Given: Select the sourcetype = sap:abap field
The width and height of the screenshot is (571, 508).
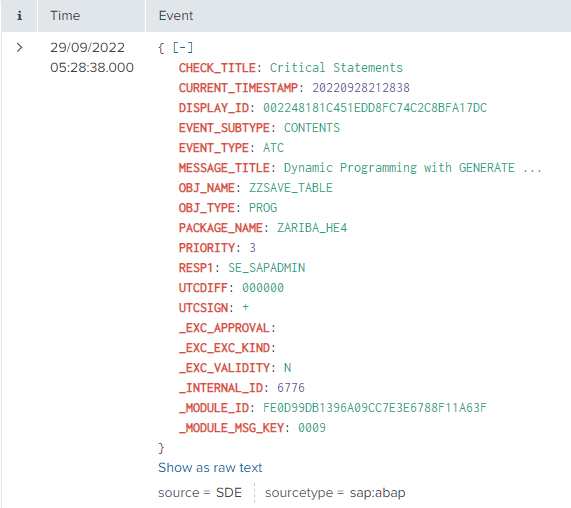Looking at the screenshot, I should click(x=335, y=493).
